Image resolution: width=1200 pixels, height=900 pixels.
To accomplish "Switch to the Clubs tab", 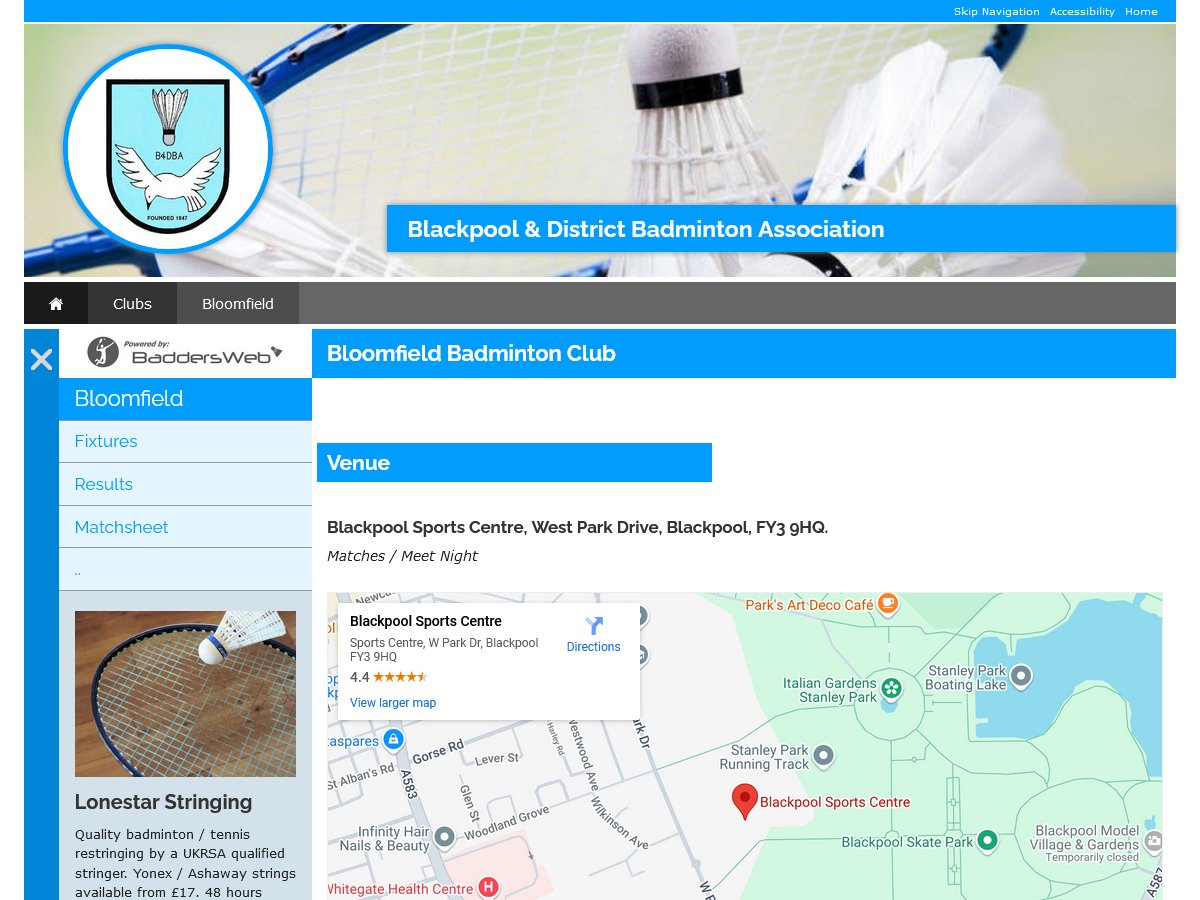I will click(x=131, y=303).
